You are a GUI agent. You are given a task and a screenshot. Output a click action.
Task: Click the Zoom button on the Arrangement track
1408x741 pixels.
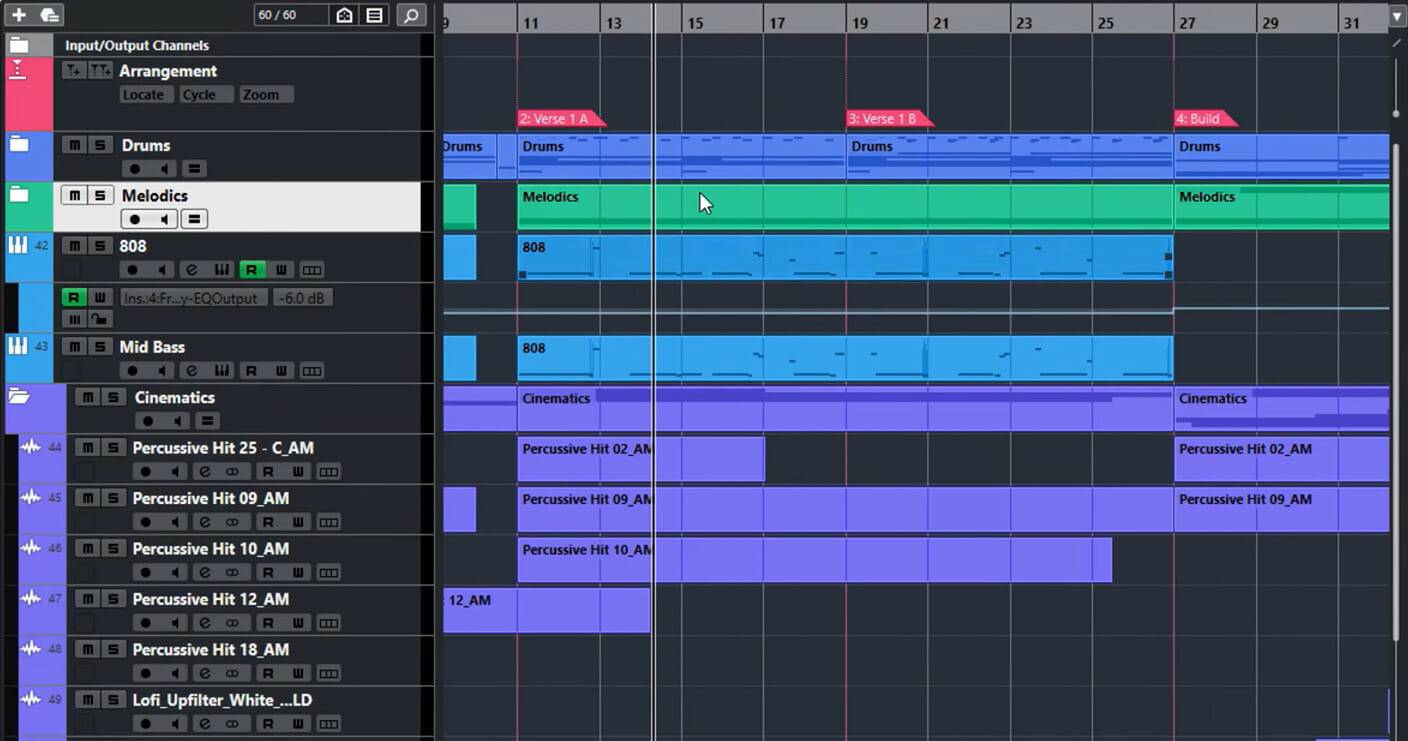coord(263,93)
